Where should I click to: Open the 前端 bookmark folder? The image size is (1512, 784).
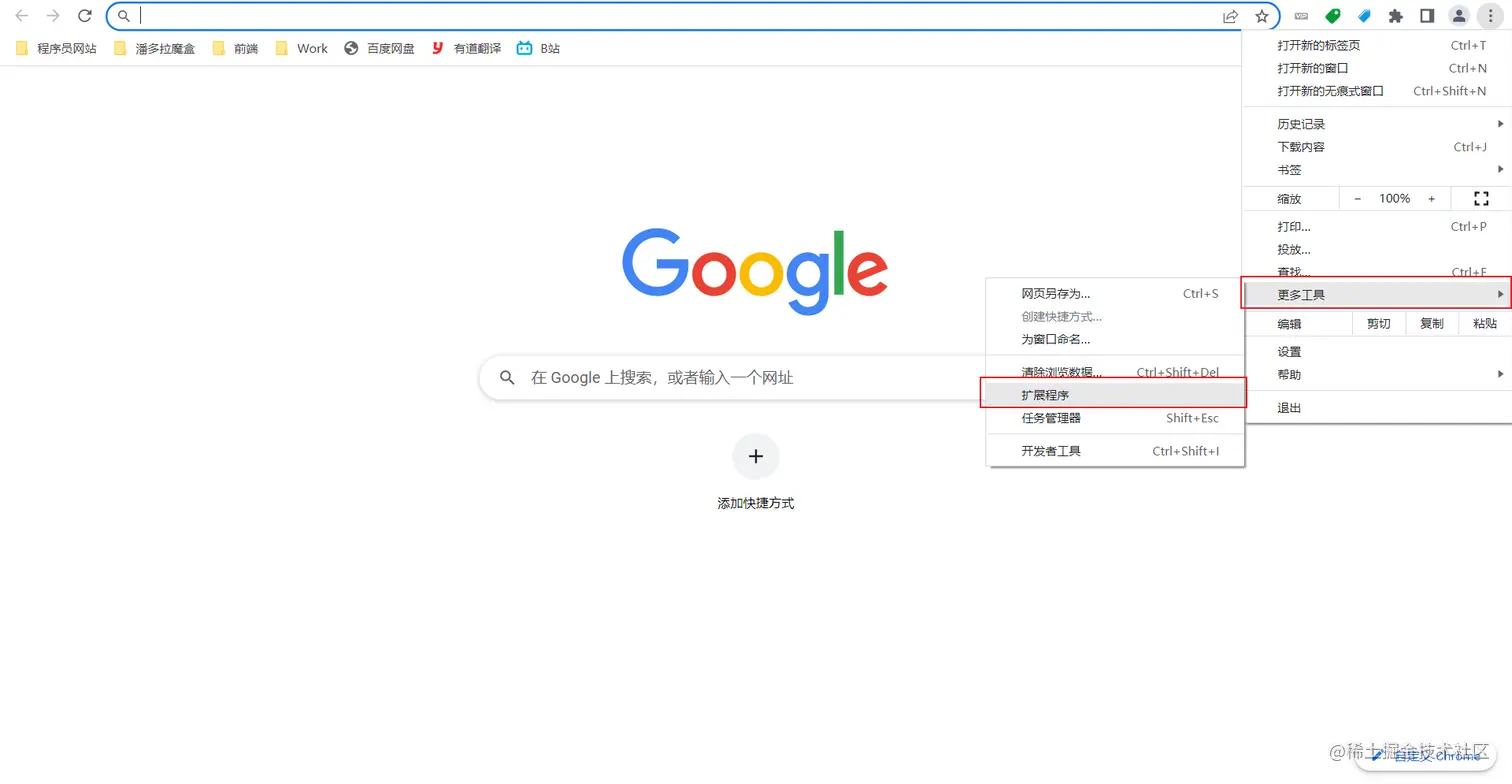[x=235, y=48]
